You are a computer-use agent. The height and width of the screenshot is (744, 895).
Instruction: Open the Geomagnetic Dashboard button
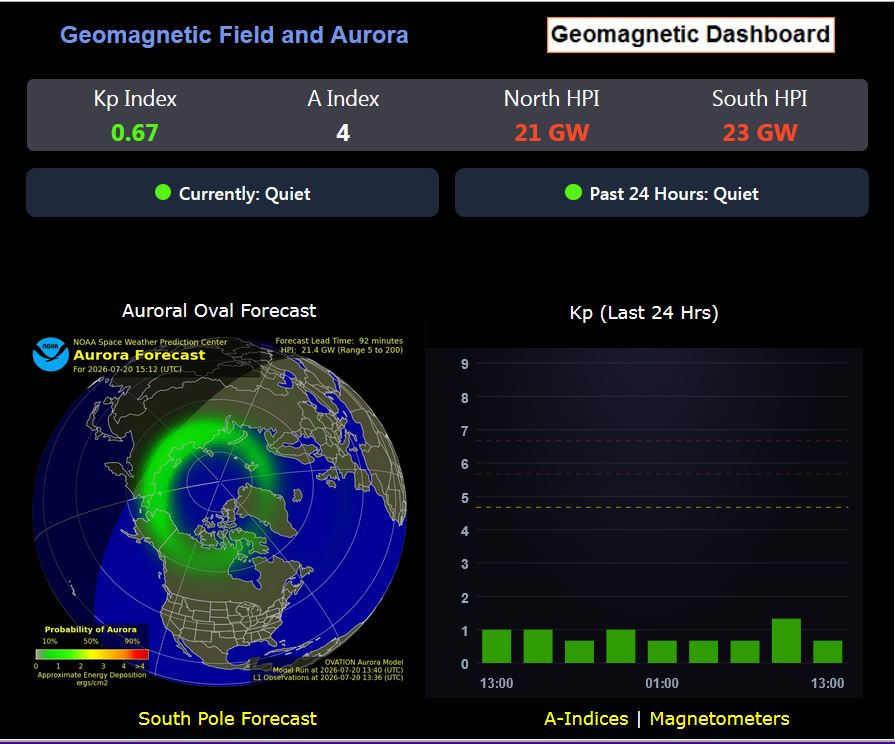pos(691,35)
